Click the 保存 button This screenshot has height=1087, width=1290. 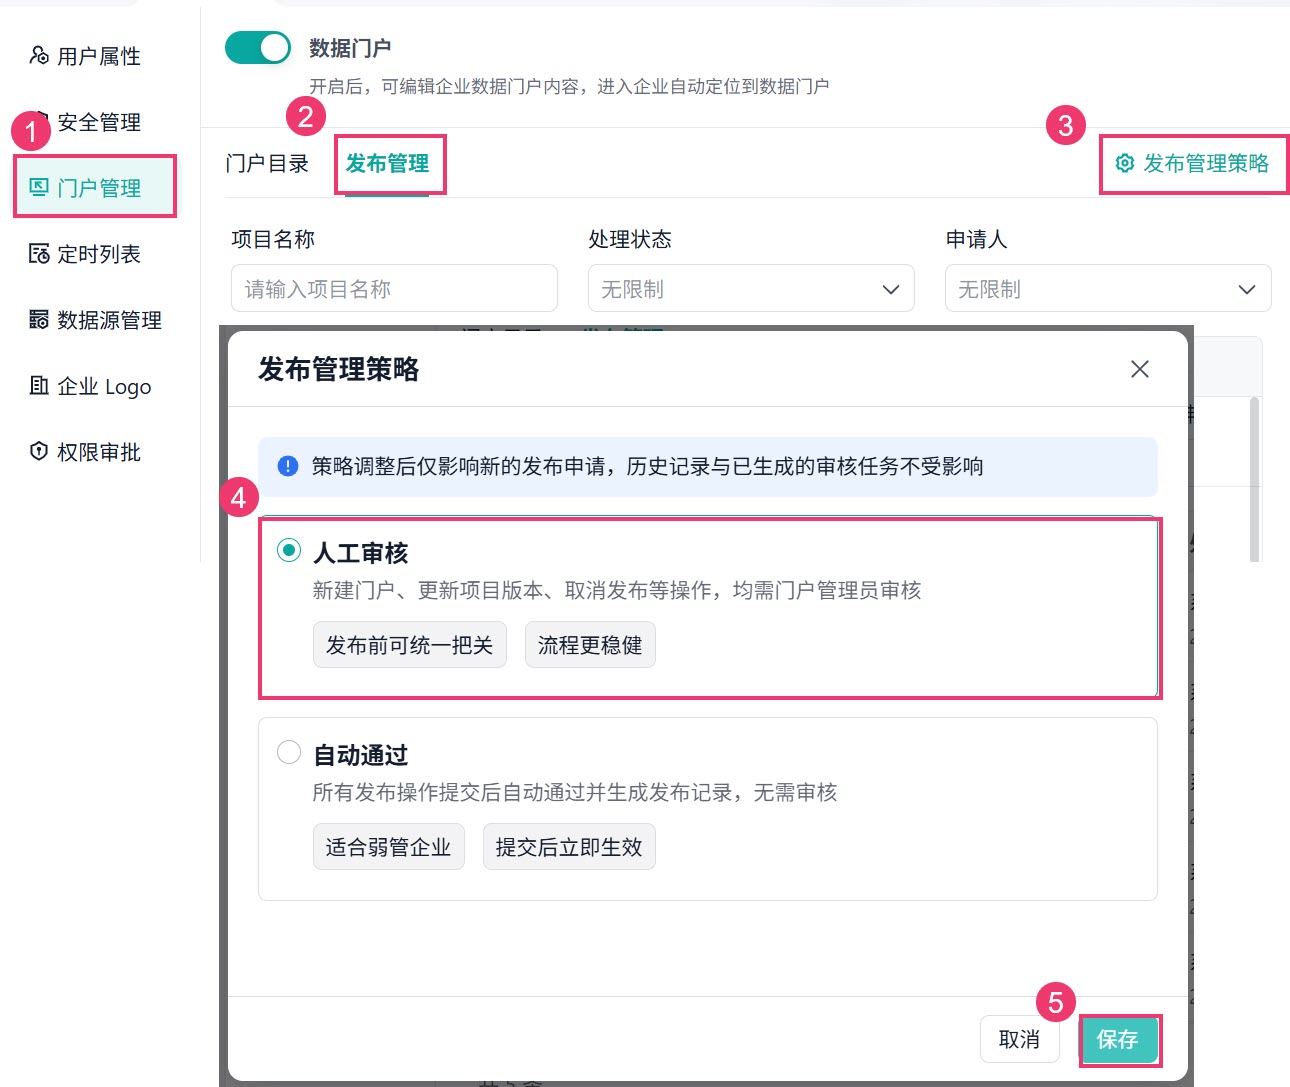[x=1118, y=1040]
